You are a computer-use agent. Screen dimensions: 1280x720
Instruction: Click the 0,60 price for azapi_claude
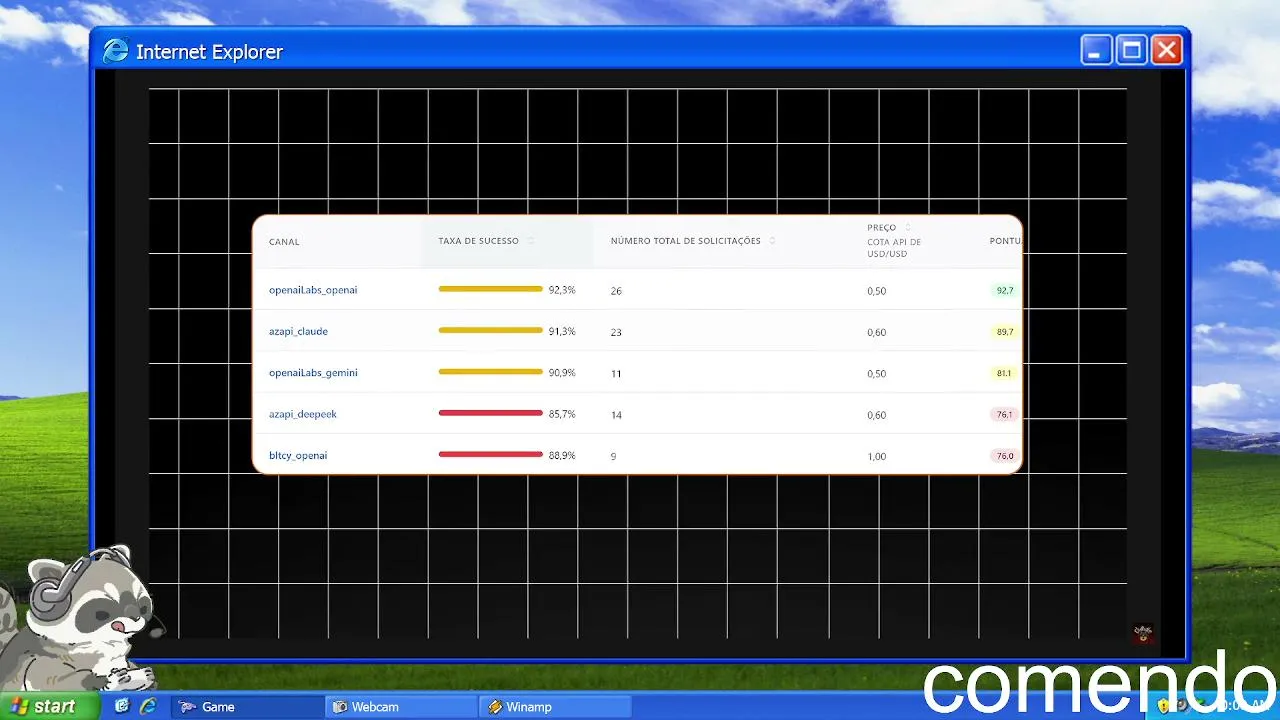click(877, 332)
